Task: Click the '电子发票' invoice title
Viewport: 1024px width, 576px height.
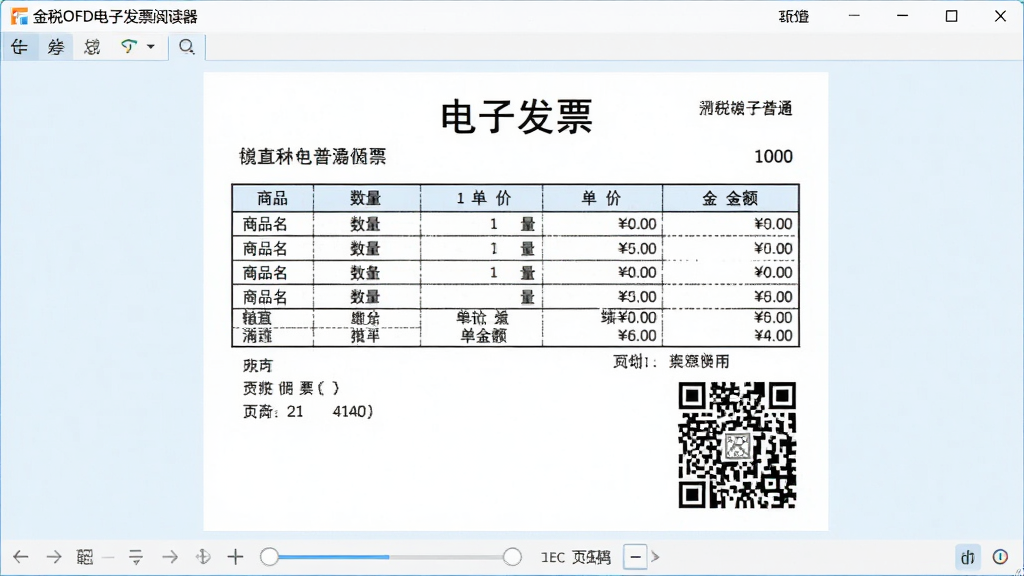Action: pos(517,117)
